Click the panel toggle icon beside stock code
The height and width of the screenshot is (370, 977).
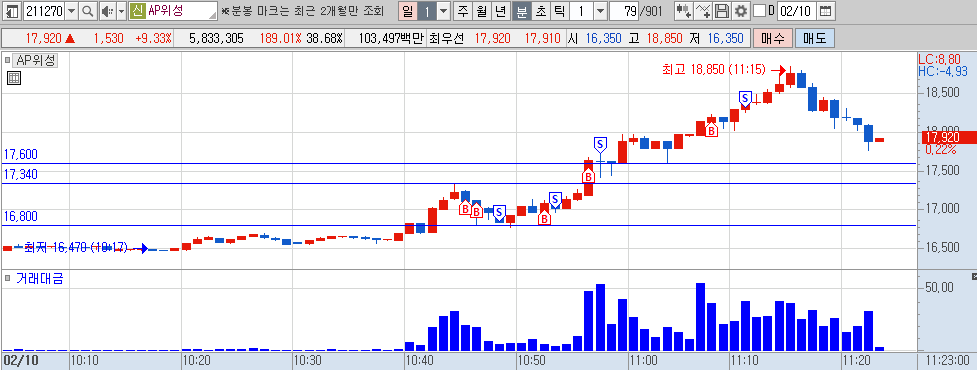pyautogui.click(x=12, y=11)
